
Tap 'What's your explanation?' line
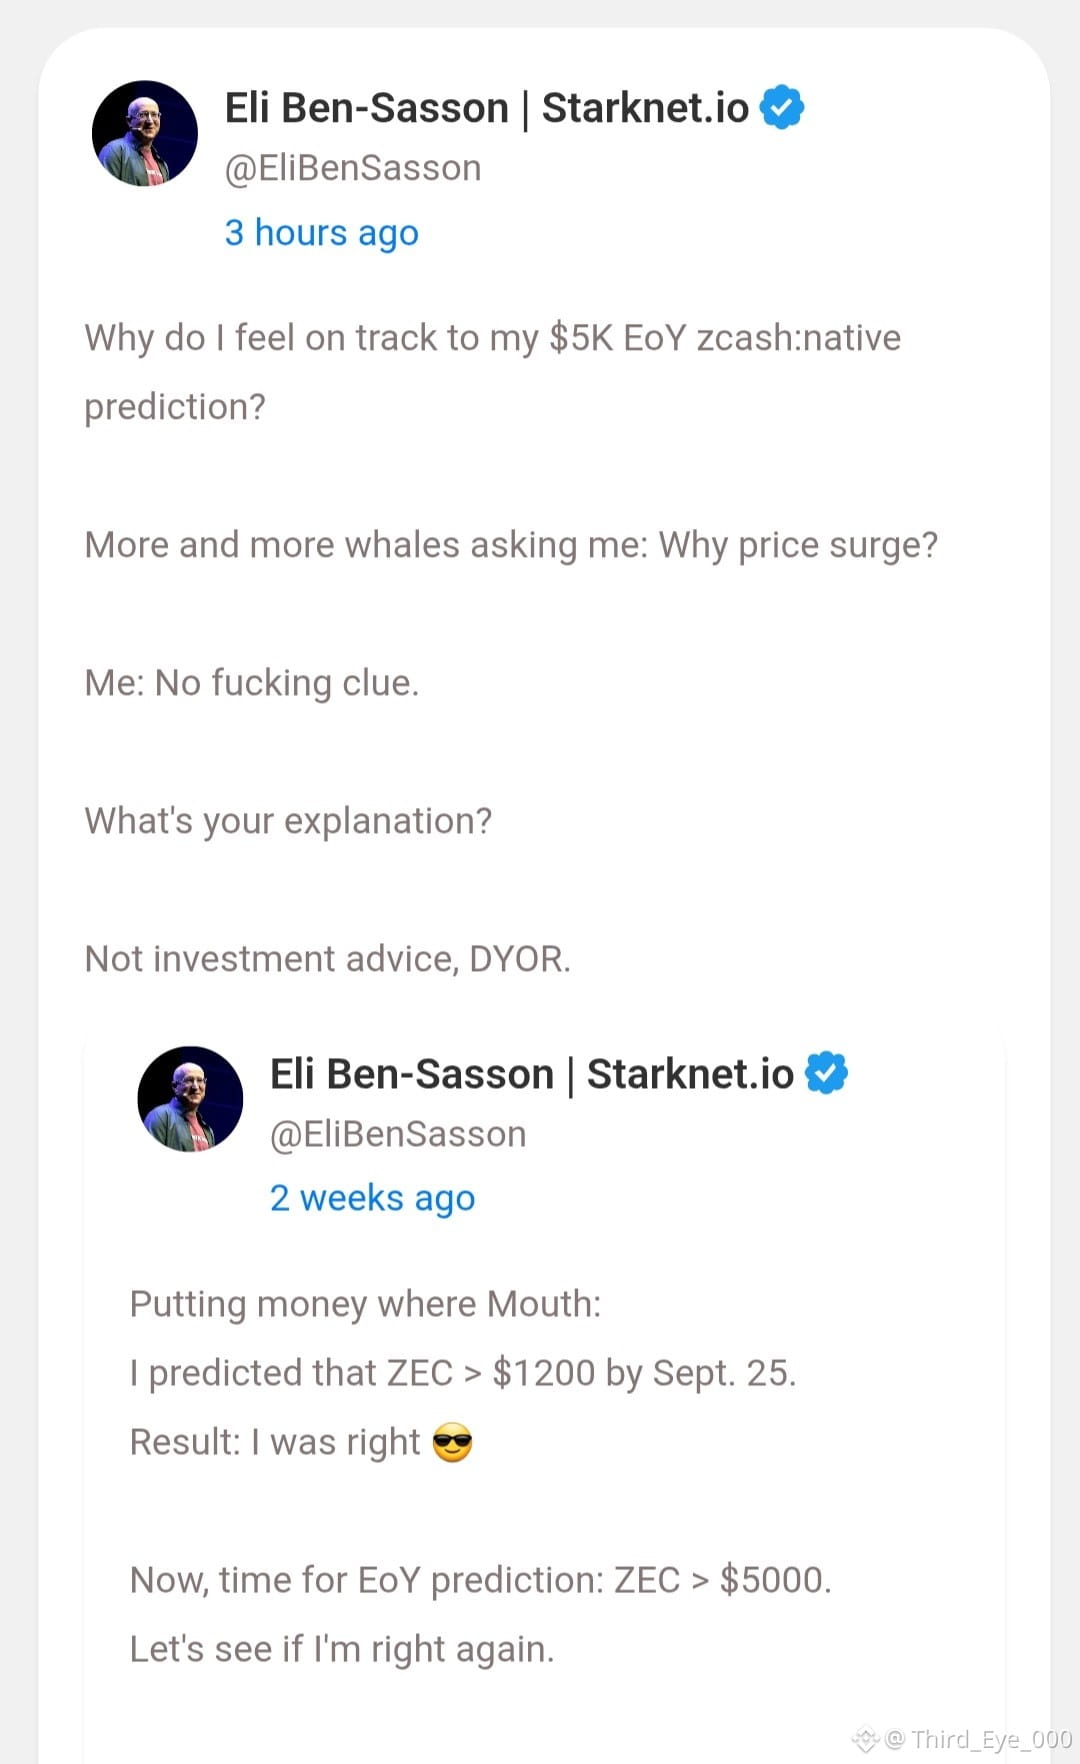[288, 821]
